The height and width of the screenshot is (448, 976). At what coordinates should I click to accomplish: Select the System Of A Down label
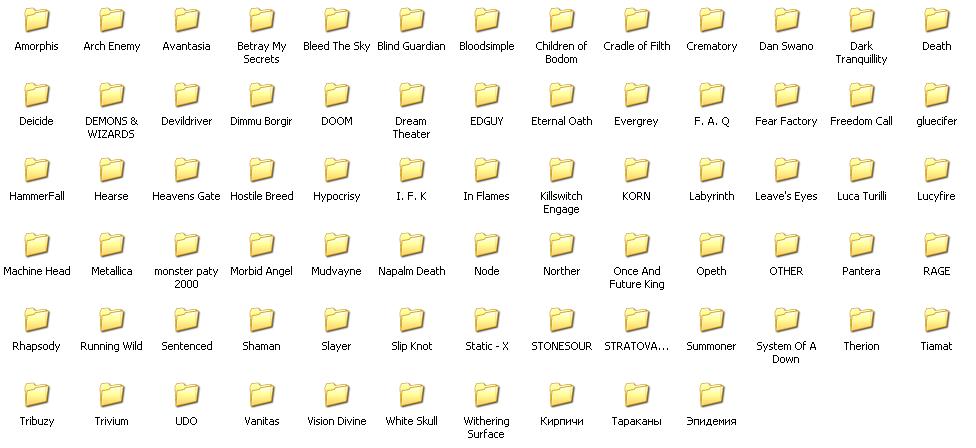(786, 352)
